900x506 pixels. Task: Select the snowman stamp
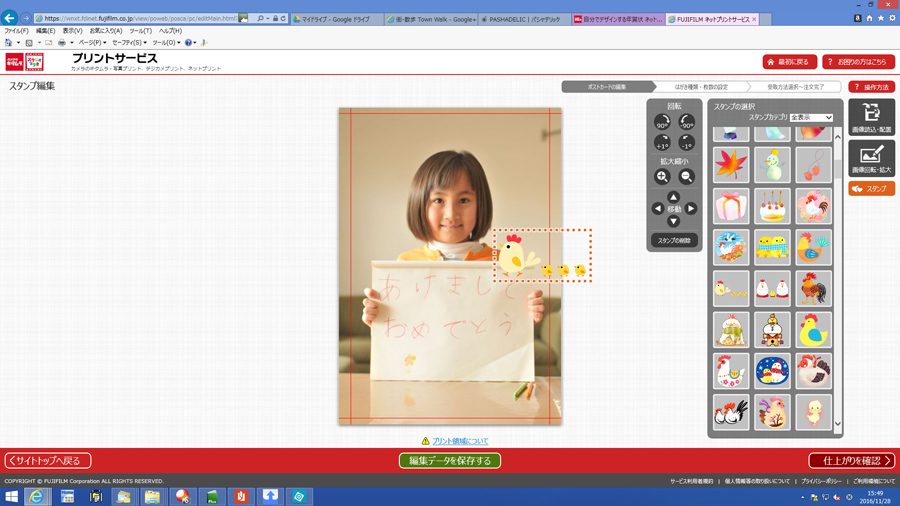coord(772,165)
